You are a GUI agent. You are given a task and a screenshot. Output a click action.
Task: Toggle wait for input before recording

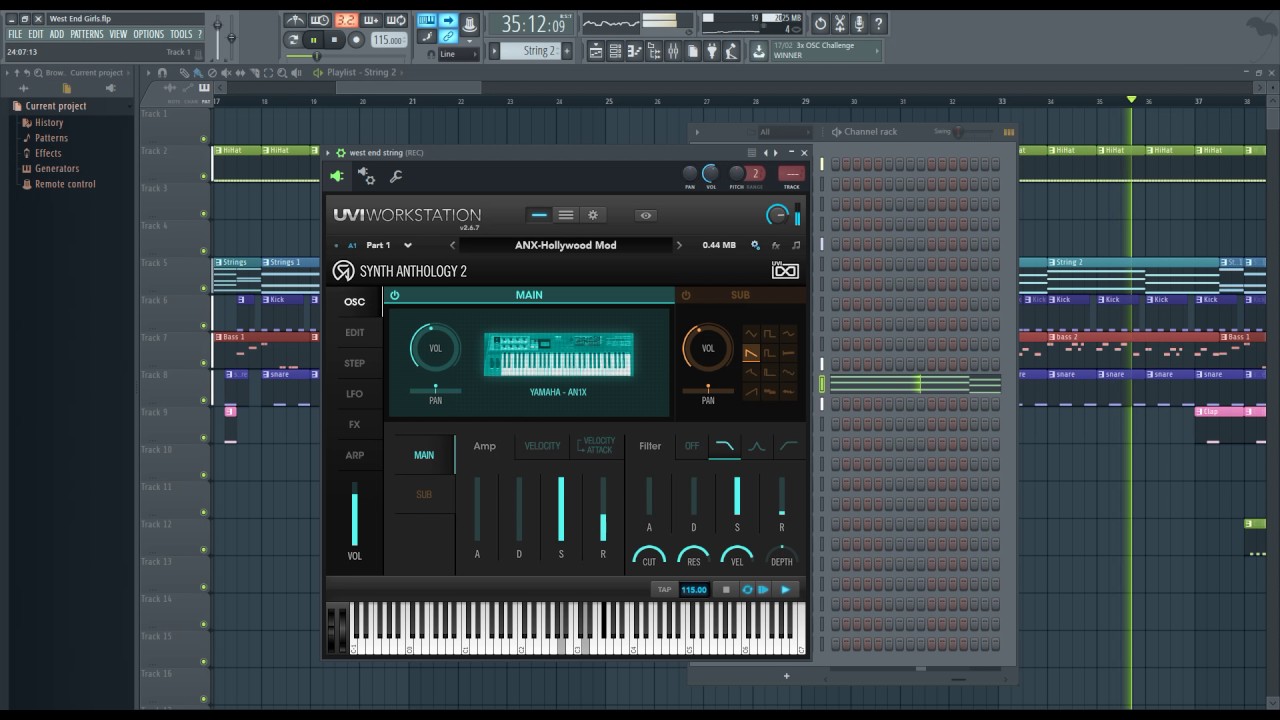point(320,21)
